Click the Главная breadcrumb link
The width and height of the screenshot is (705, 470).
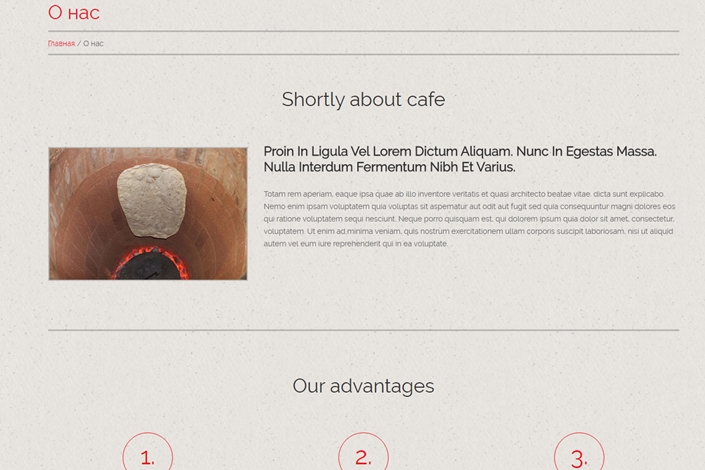(x=61, y=44)
